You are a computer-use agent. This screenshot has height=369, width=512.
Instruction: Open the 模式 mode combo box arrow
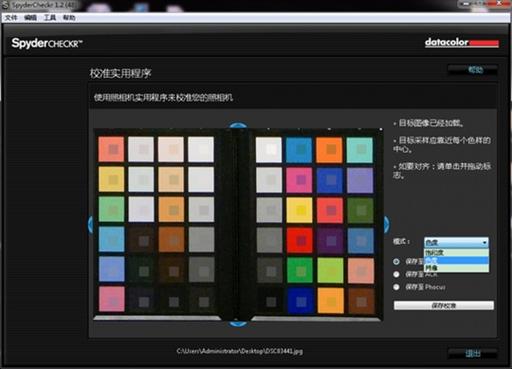[x=485, y=242]
